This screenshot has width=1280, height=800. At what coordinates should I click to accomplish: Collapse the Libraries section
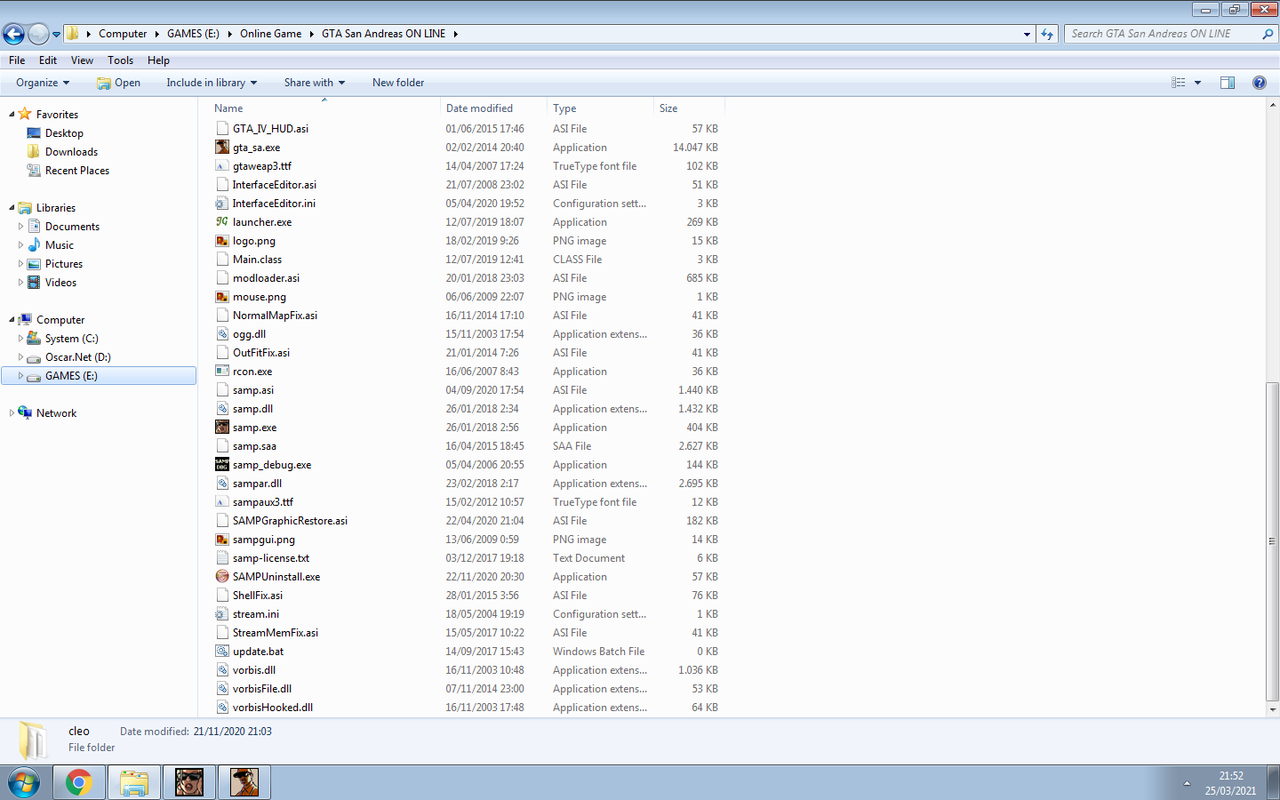(x=12, y=208)
